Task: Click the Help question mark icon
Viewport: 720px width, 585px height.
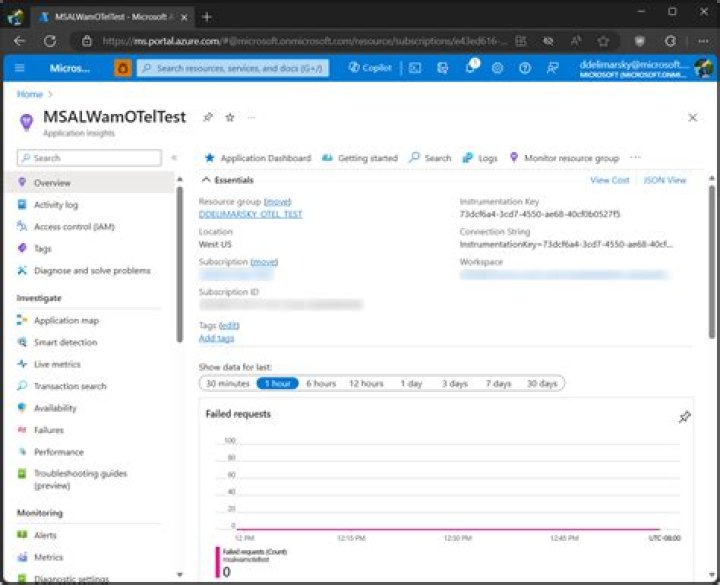Action: 525,68
